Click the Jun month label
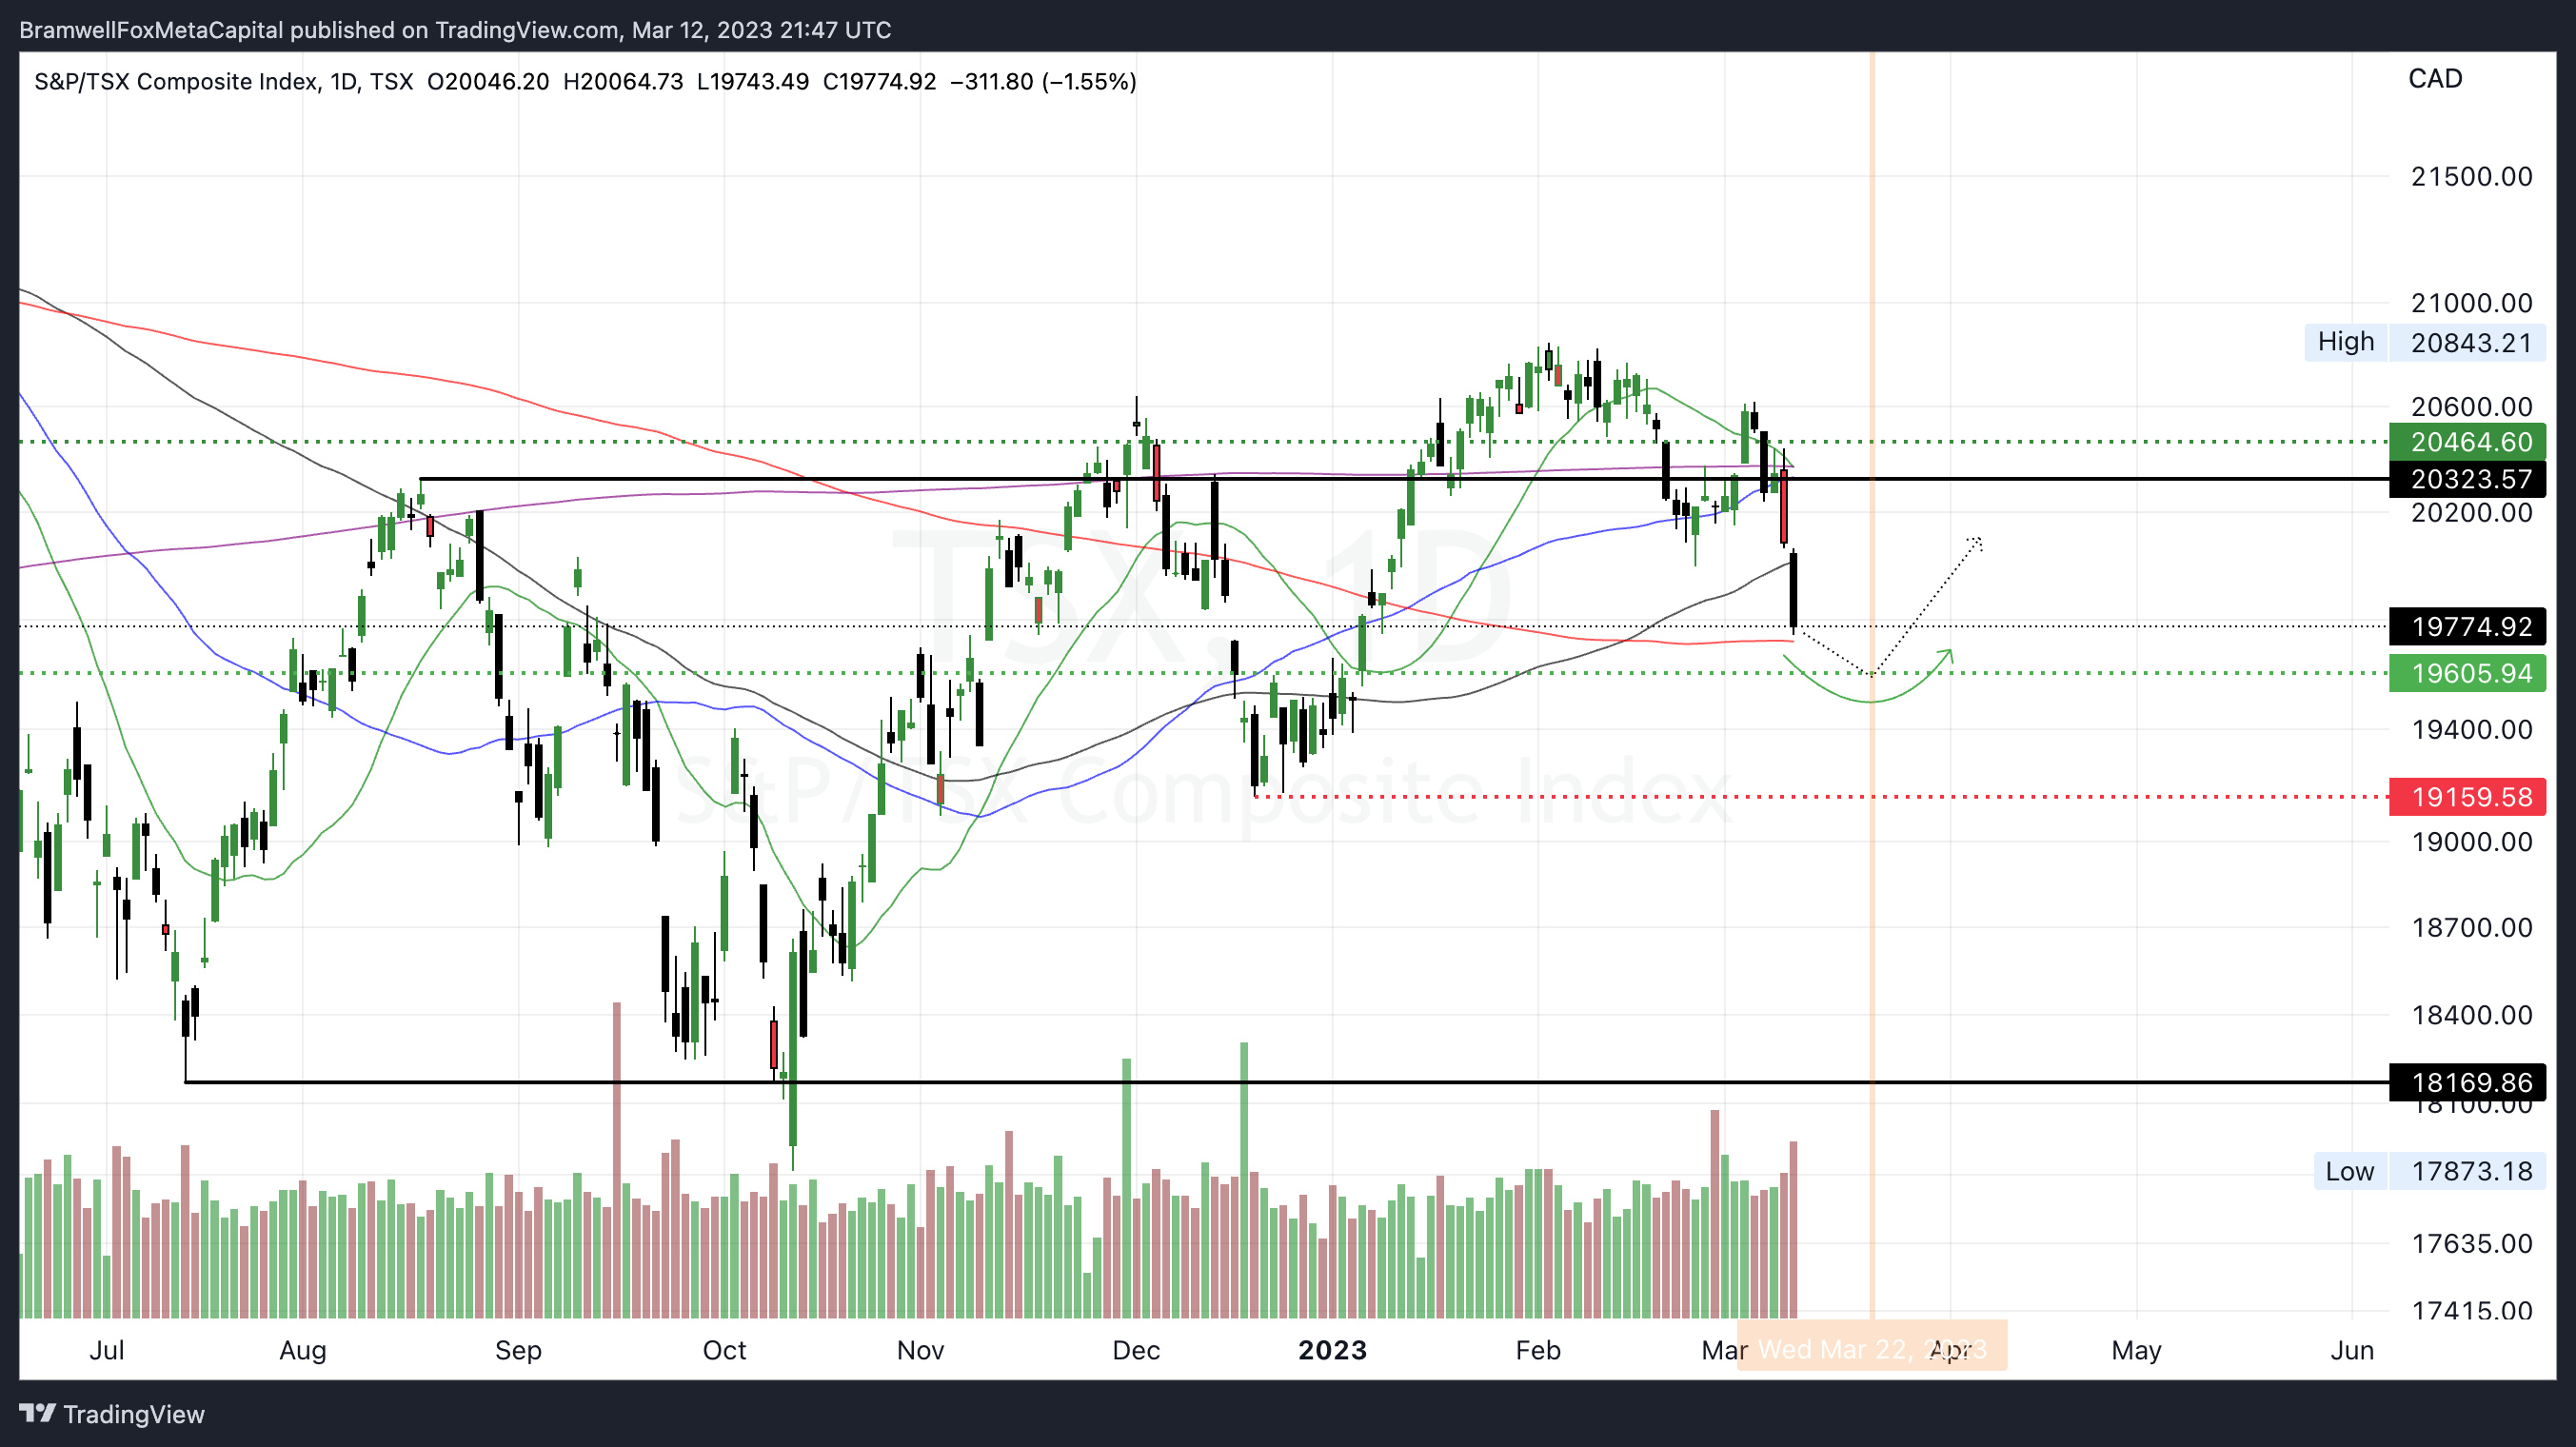 pyautogui.click(x=2351, y=1350)
